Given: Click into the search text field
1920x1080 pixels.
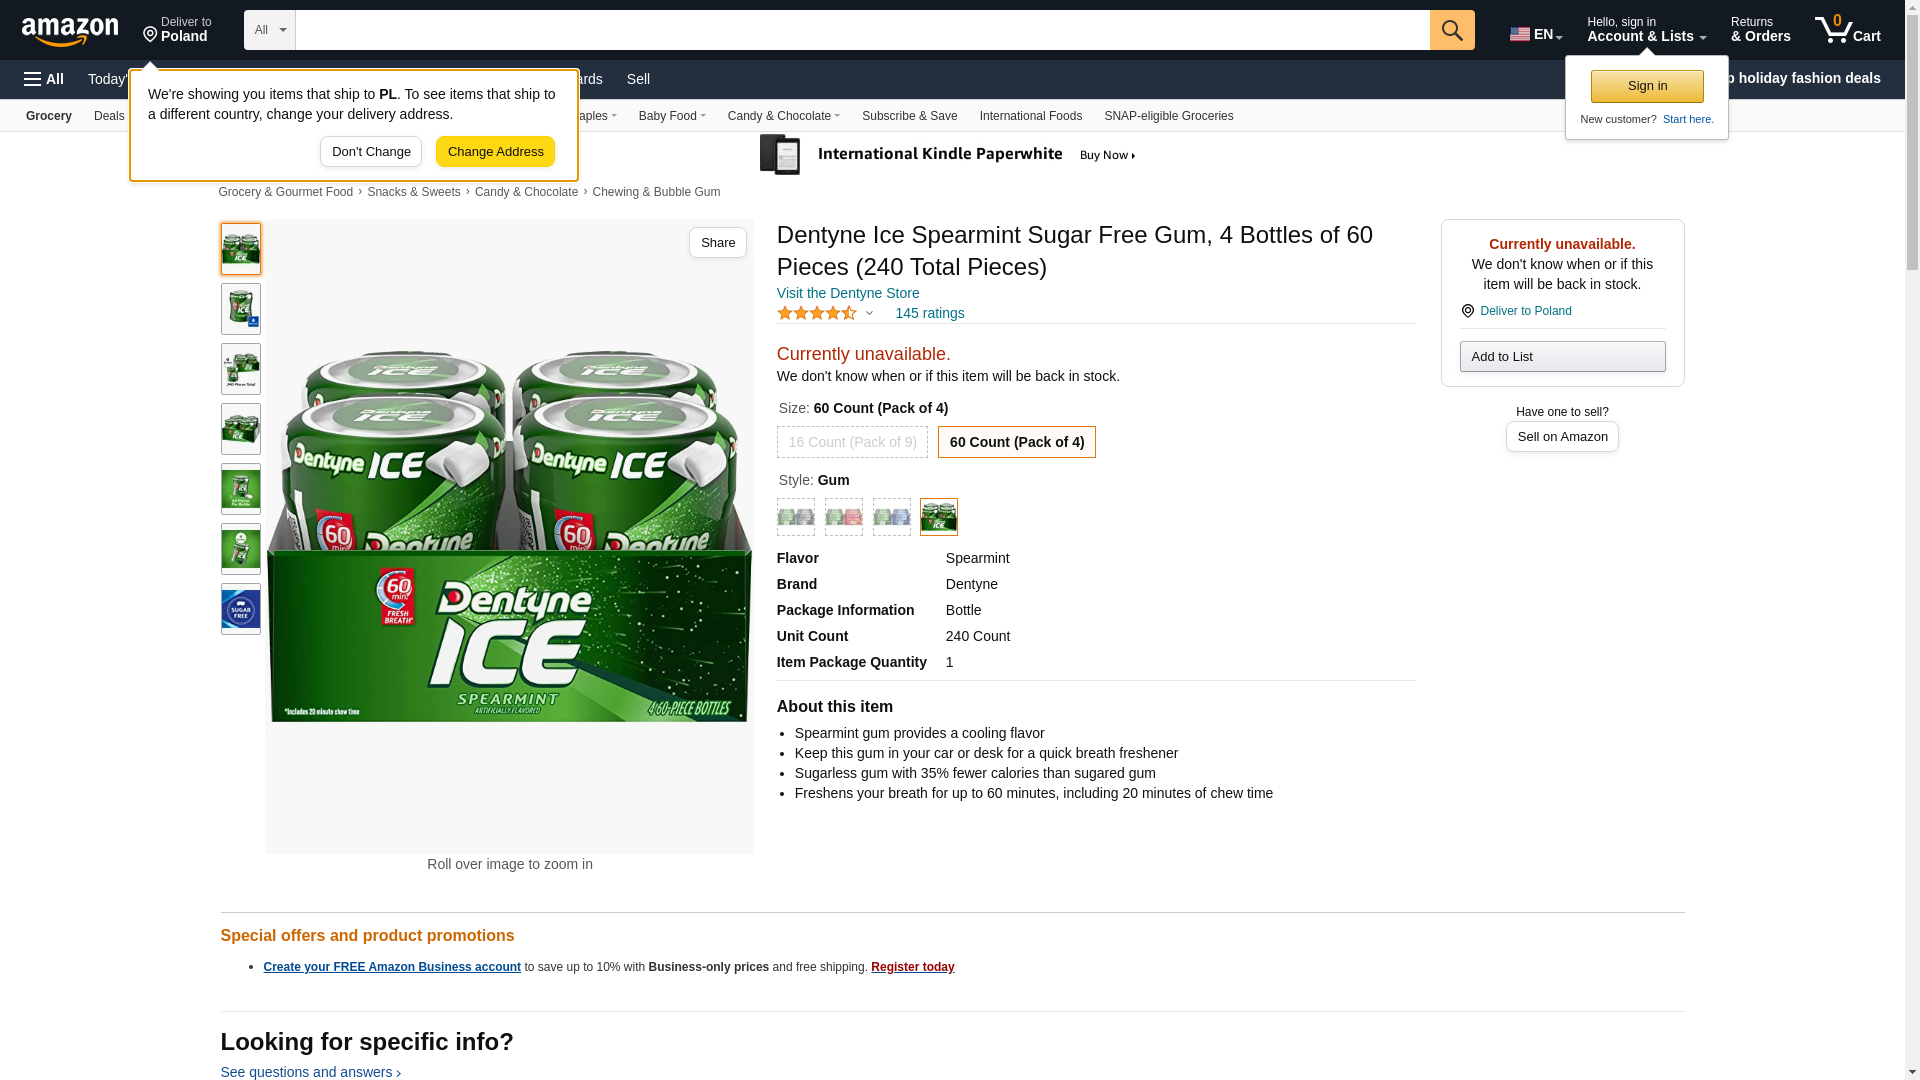Looking at the screenshot, I should 862,30.
